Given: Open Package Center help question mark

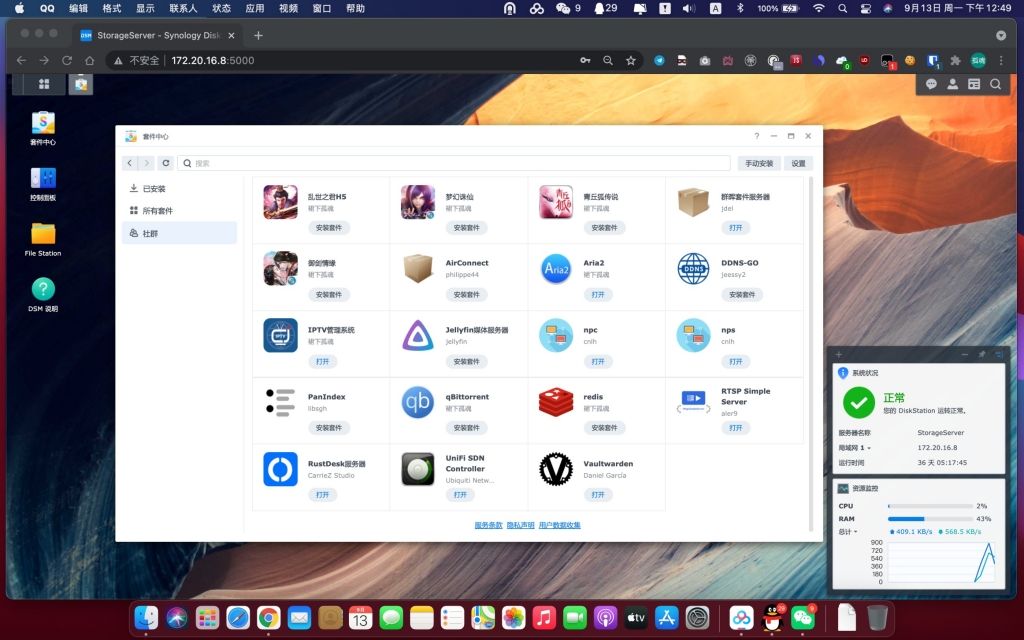Looking at the screenshot, I should tap(757, 136).
